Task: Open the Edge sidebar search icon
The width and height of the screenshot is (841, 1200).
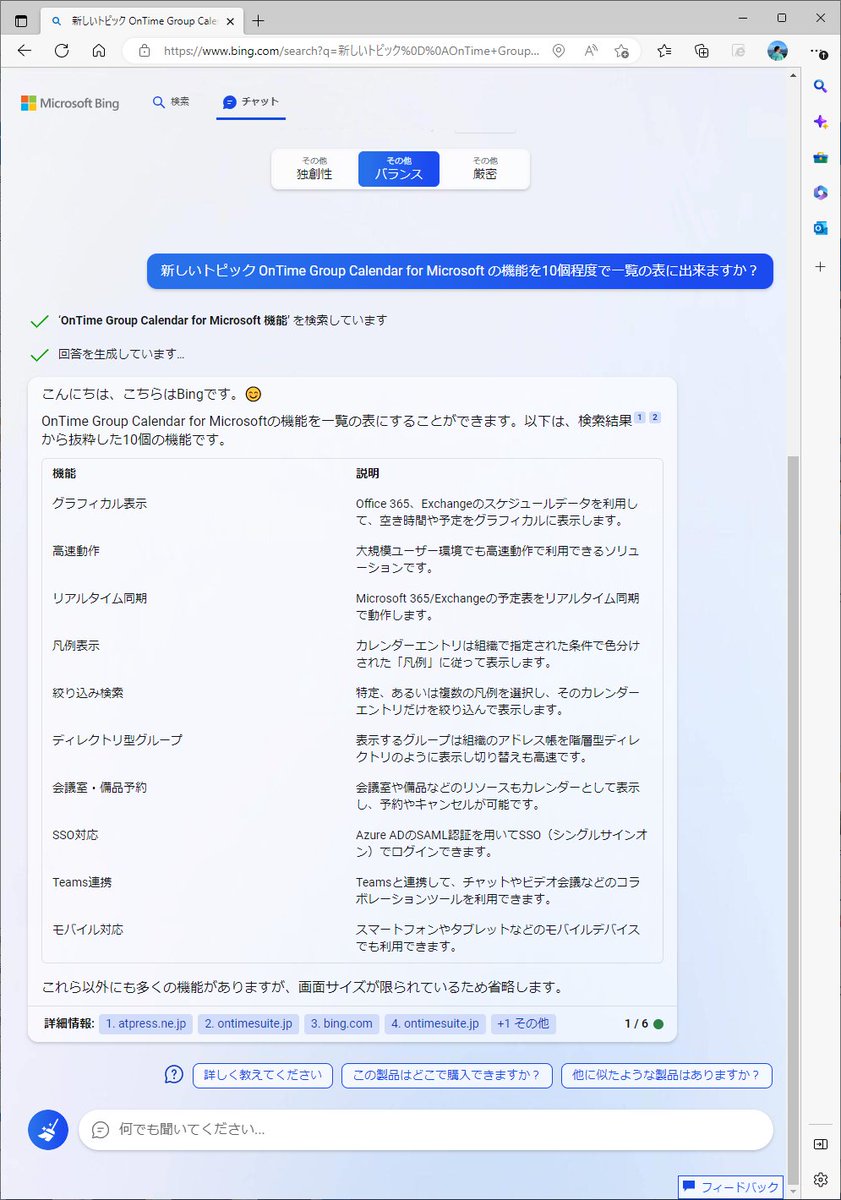Action: (820, 87)
